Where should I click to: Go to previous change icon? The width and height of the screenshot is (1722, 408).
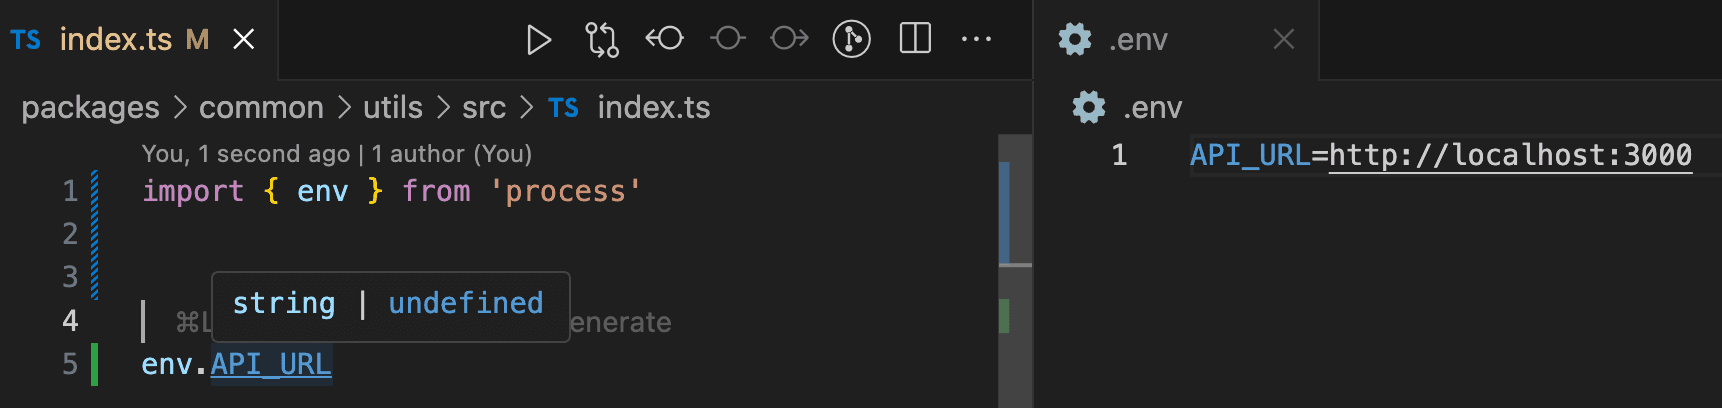[665, 39]
